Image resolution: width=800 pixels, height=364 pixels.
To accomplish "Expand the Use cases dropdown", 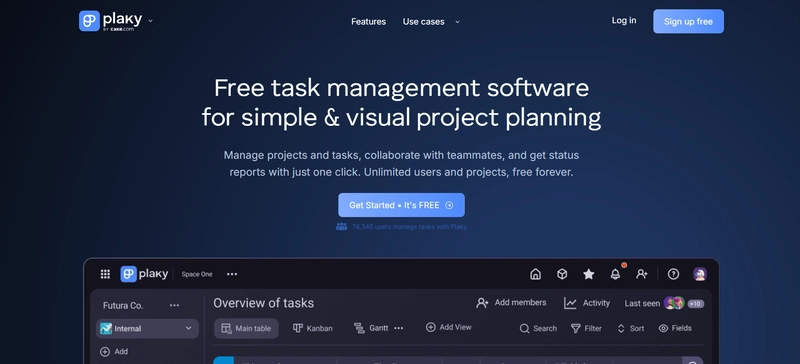I will coord(431,21).
